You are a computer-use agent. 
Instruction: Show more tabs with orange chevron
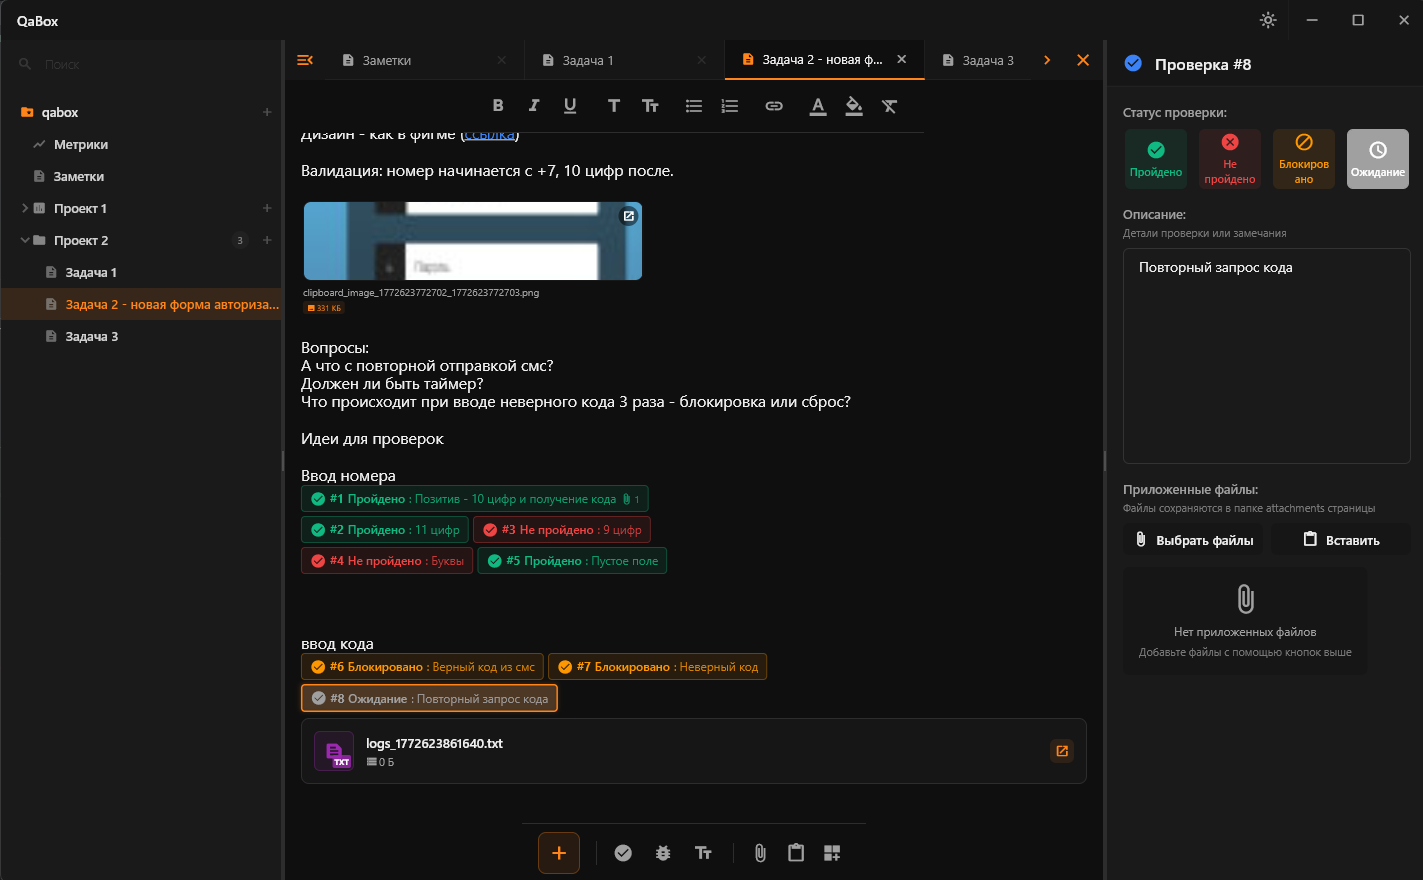(x=1047, y=60)
